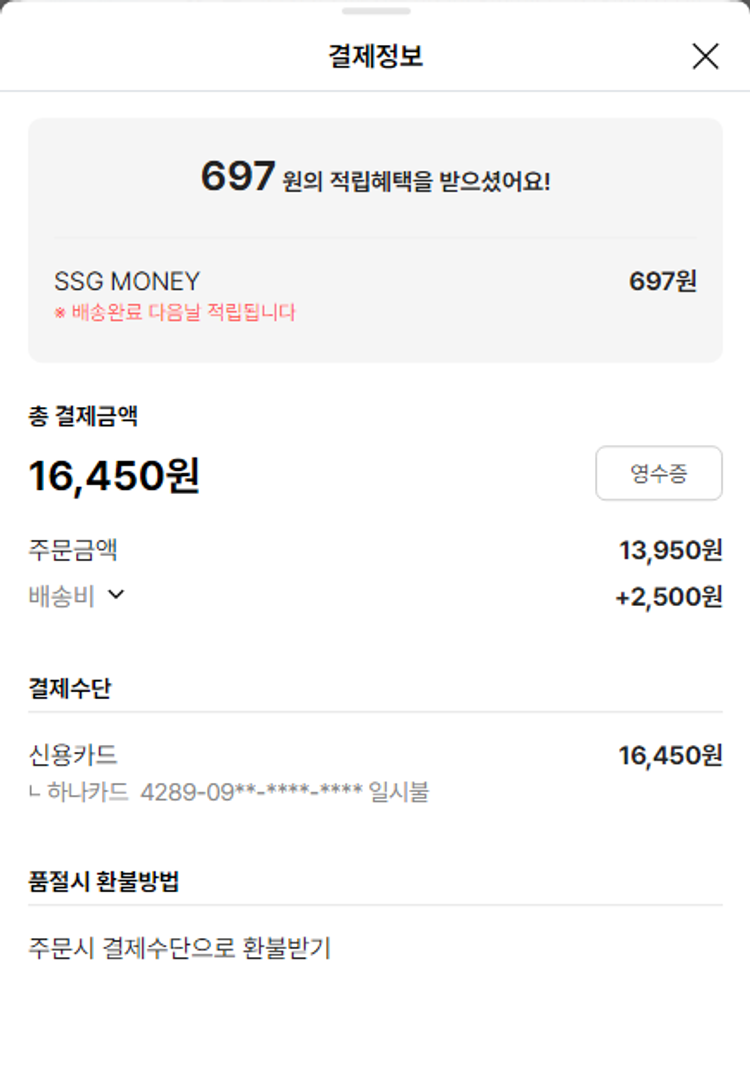Click the 하나카드 card number line
This screenshot has height=1067, width=750.
click(x=230, y=793)
